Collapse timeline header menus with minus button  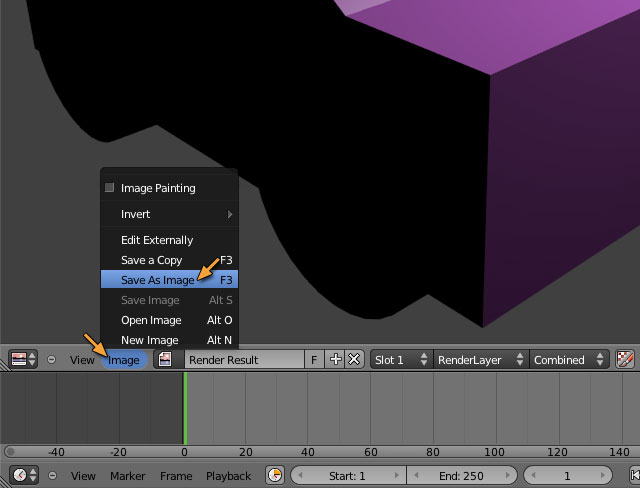coord(52,475)
